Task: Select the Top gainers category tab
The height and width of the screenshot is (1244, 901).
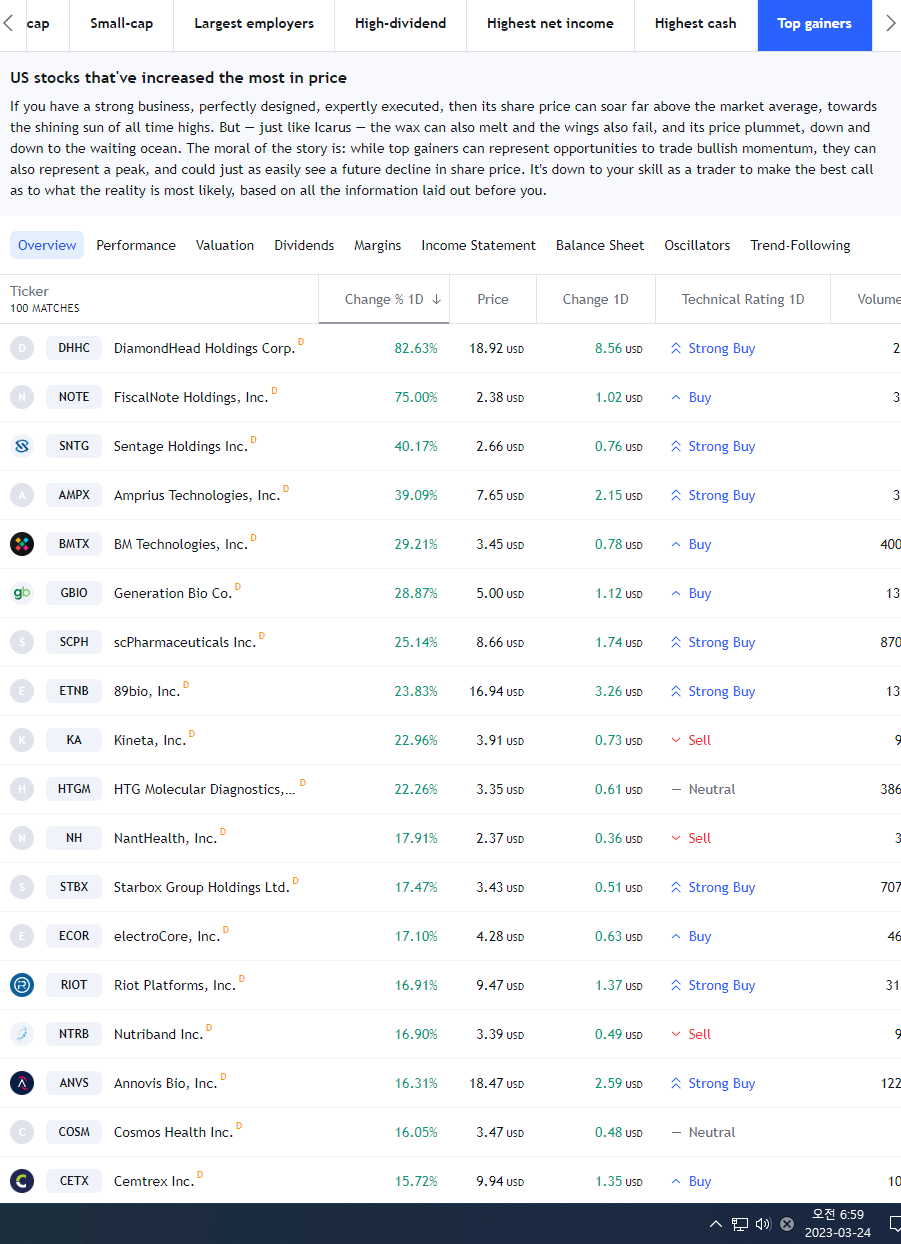Action: 815,24
